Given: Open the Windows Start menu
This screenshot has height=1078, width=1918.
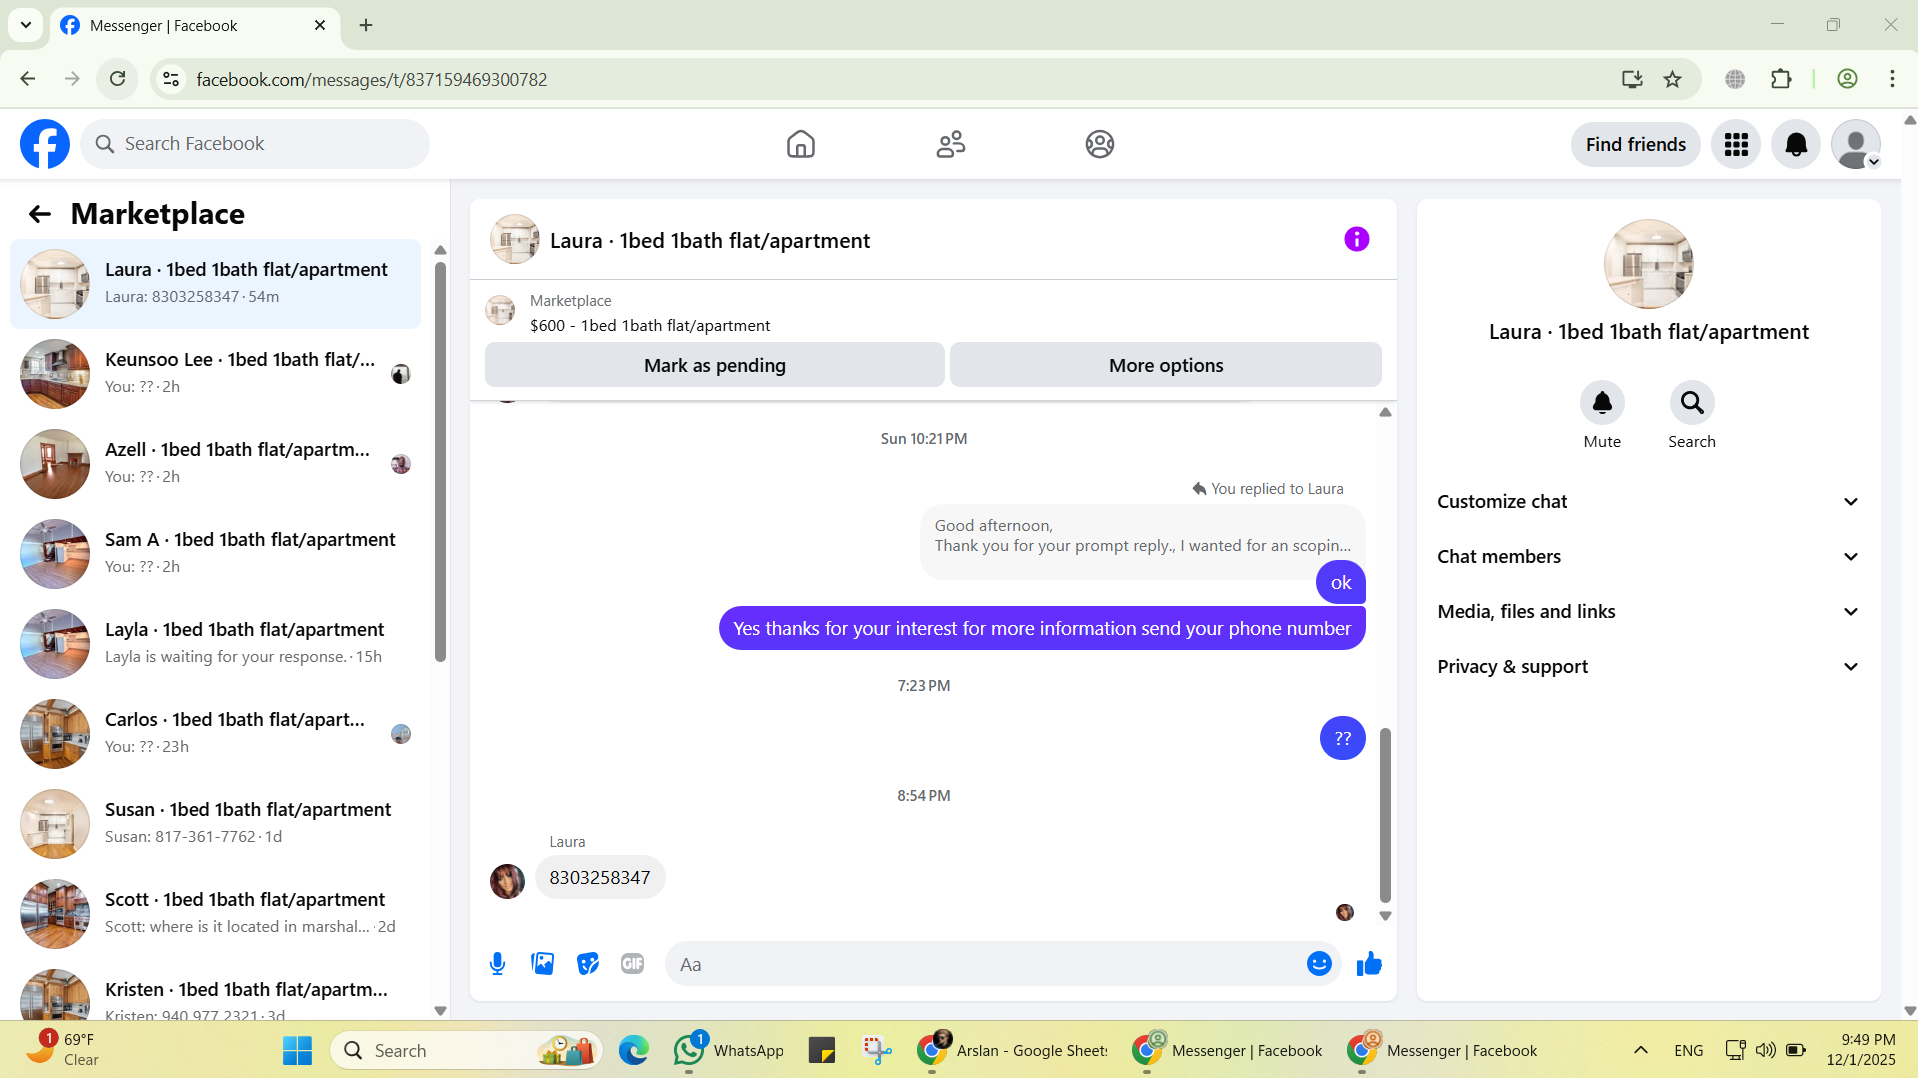Looking at the screenshot, I should tap(297, 1050).
